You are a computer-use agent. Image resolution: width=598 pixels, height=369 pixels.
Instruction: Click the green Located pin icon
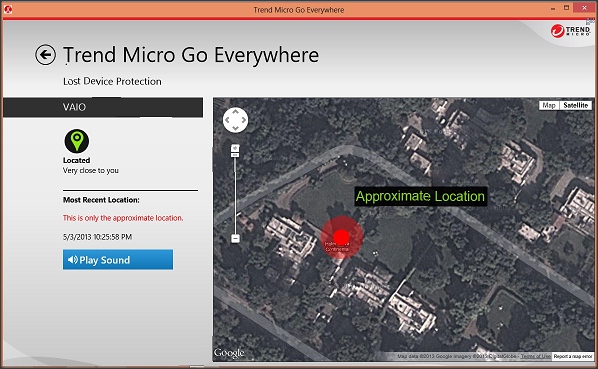pos(77,141)
